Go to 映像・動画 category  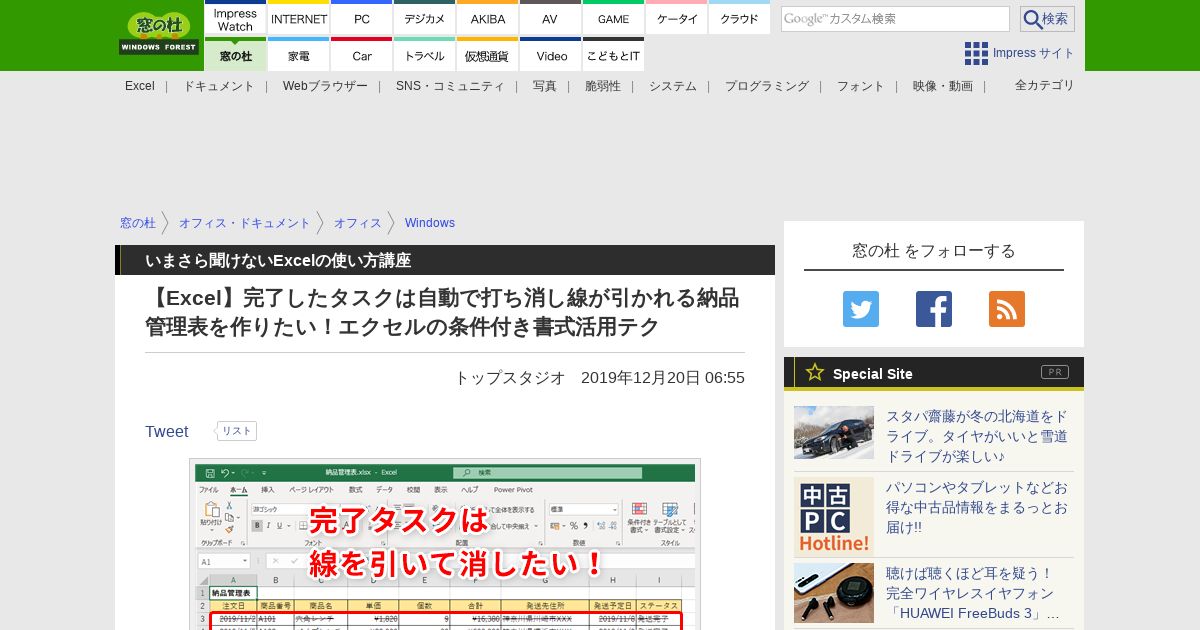click(943, 86)
